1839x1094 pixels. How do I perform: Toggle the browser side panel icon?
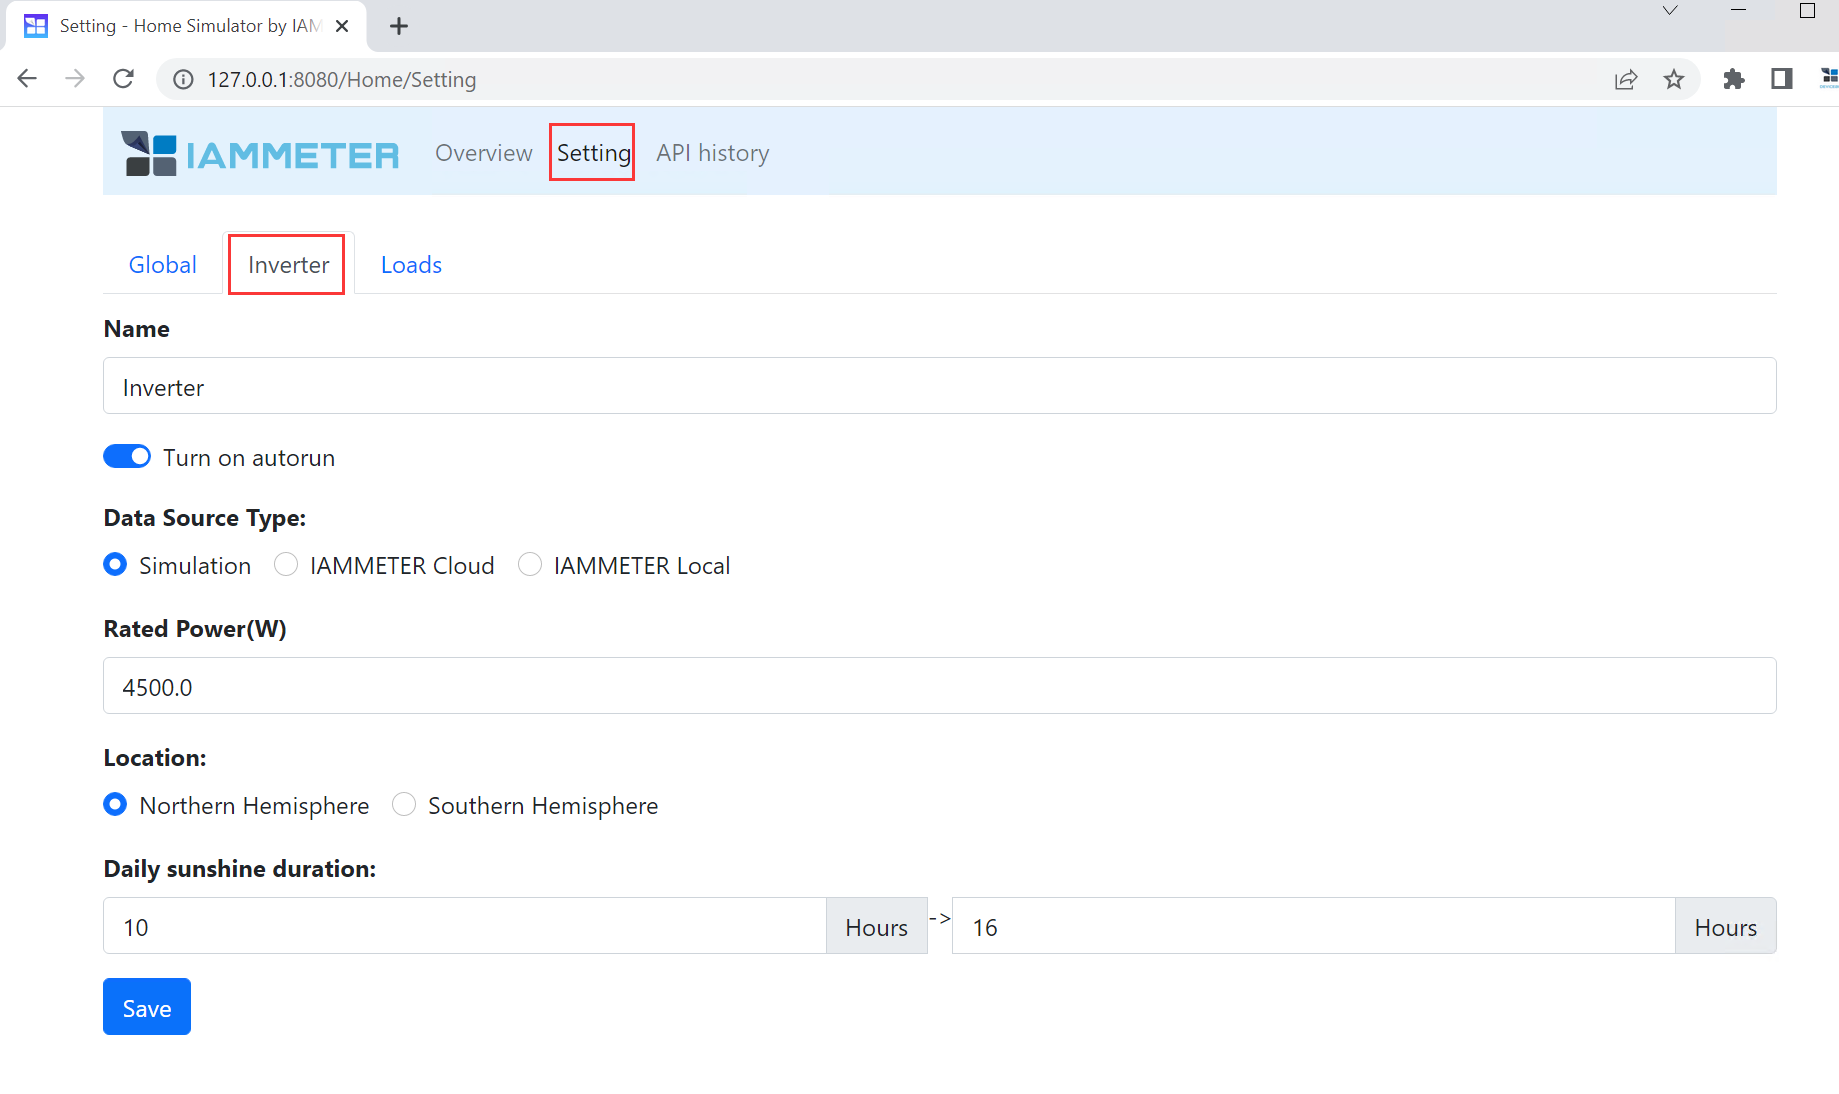point(1781,79)
